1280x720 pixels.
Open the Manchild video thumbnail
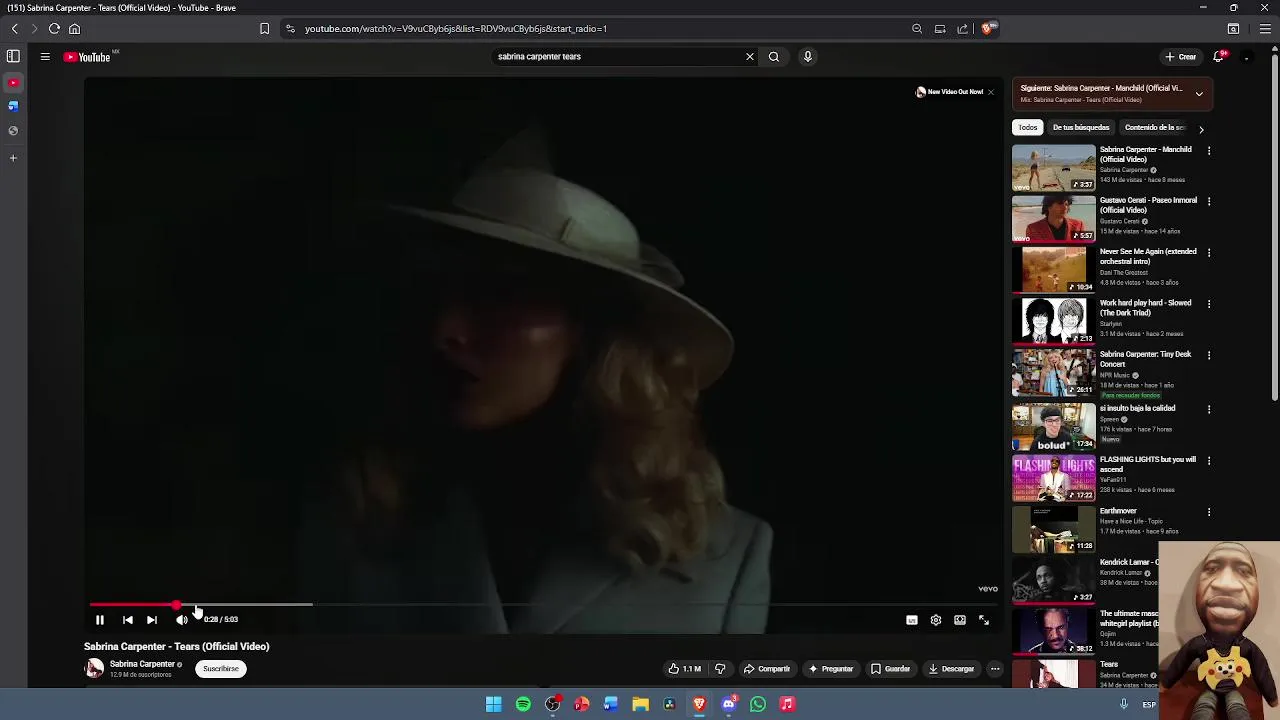(1054, 168)
